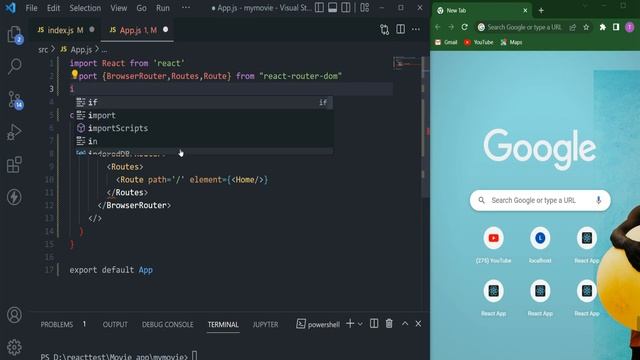
Task: Open the Thunder Client lightning icon
Action: click(x=14, y=197)
